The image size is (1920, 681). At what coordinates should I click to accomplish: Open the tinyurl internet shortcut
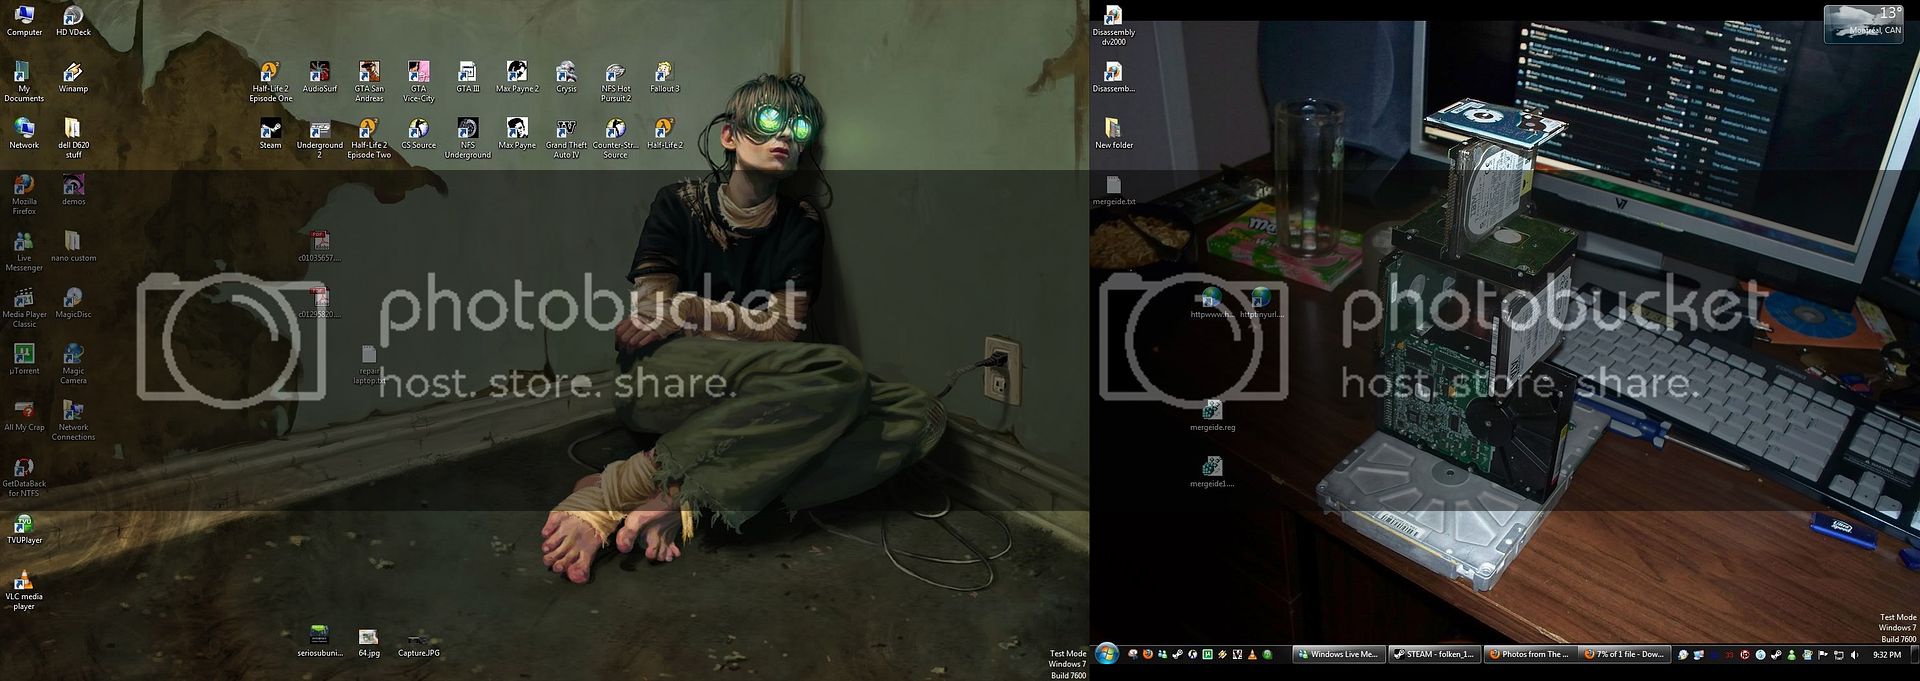coord(1261,303)
